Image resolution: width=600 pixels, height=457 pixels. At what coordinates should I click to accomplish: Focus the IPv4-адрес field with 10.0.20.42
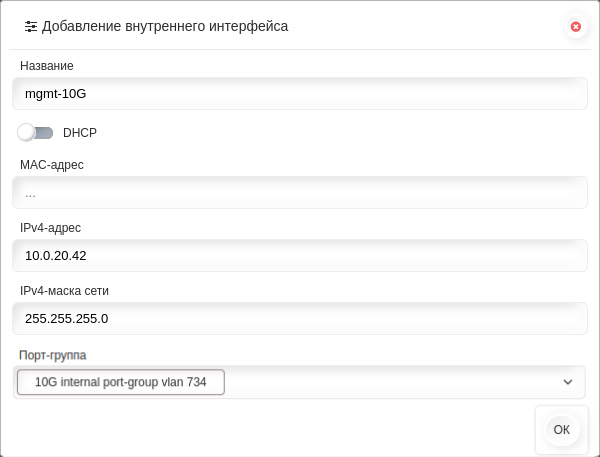(300, 255)
